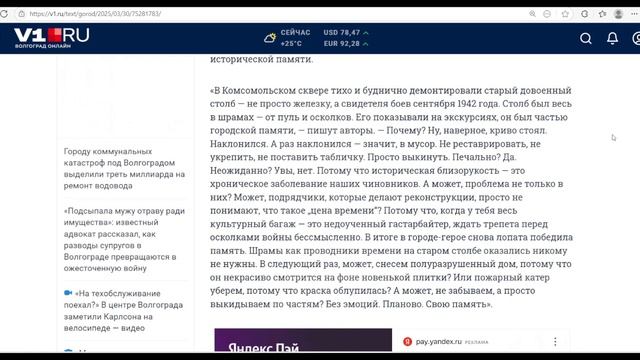Screen dimensions: 640x360
Task: Open the browser profile avatar
Action: pos(618,14)
